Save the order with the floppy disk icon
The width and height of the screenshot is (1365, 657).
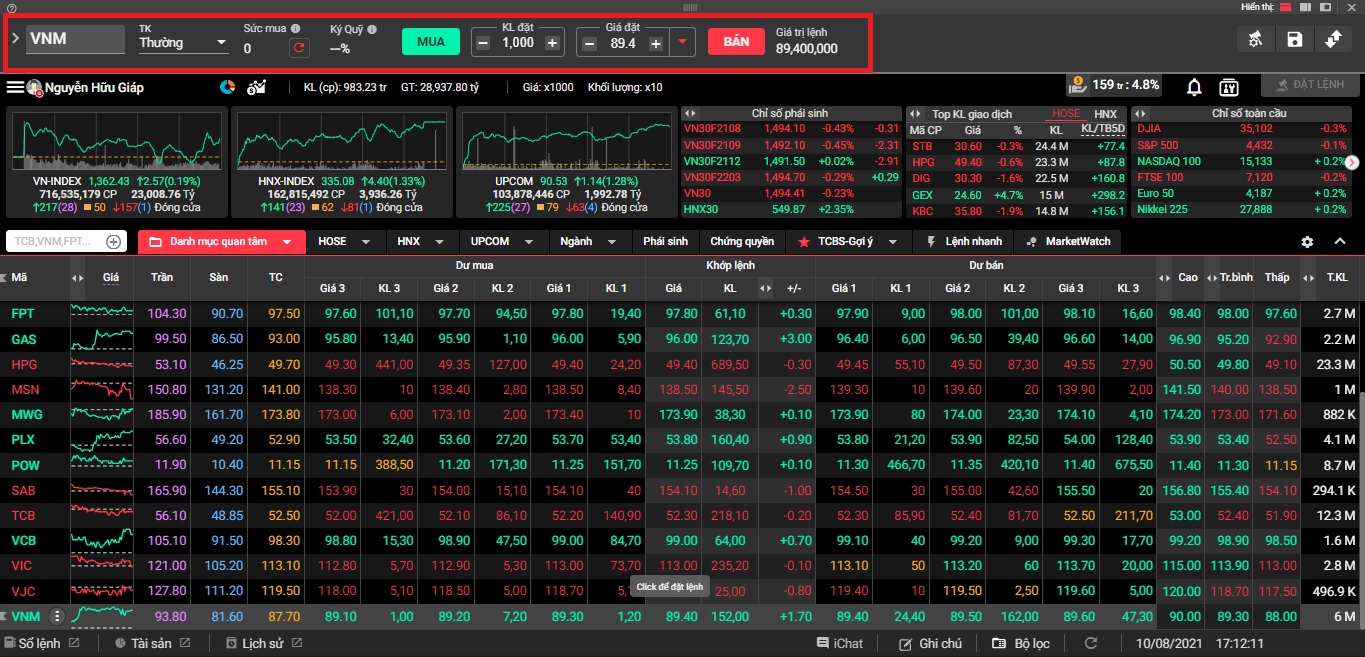(x=1294, y=40)
